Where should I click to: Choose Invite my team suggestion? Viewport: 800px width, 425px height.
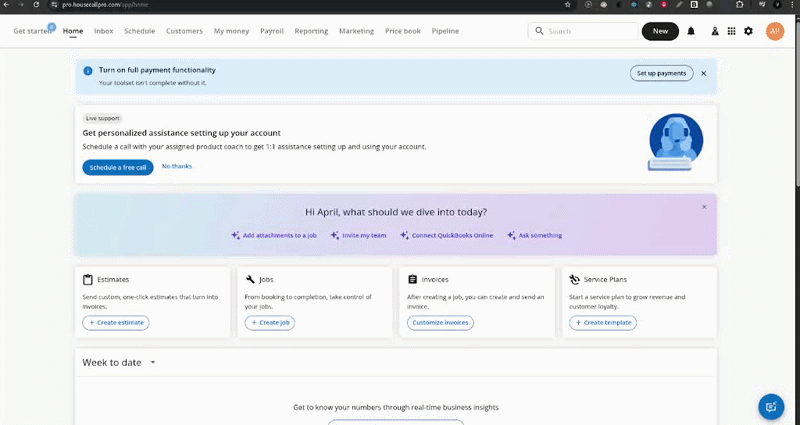coord(358,235)
